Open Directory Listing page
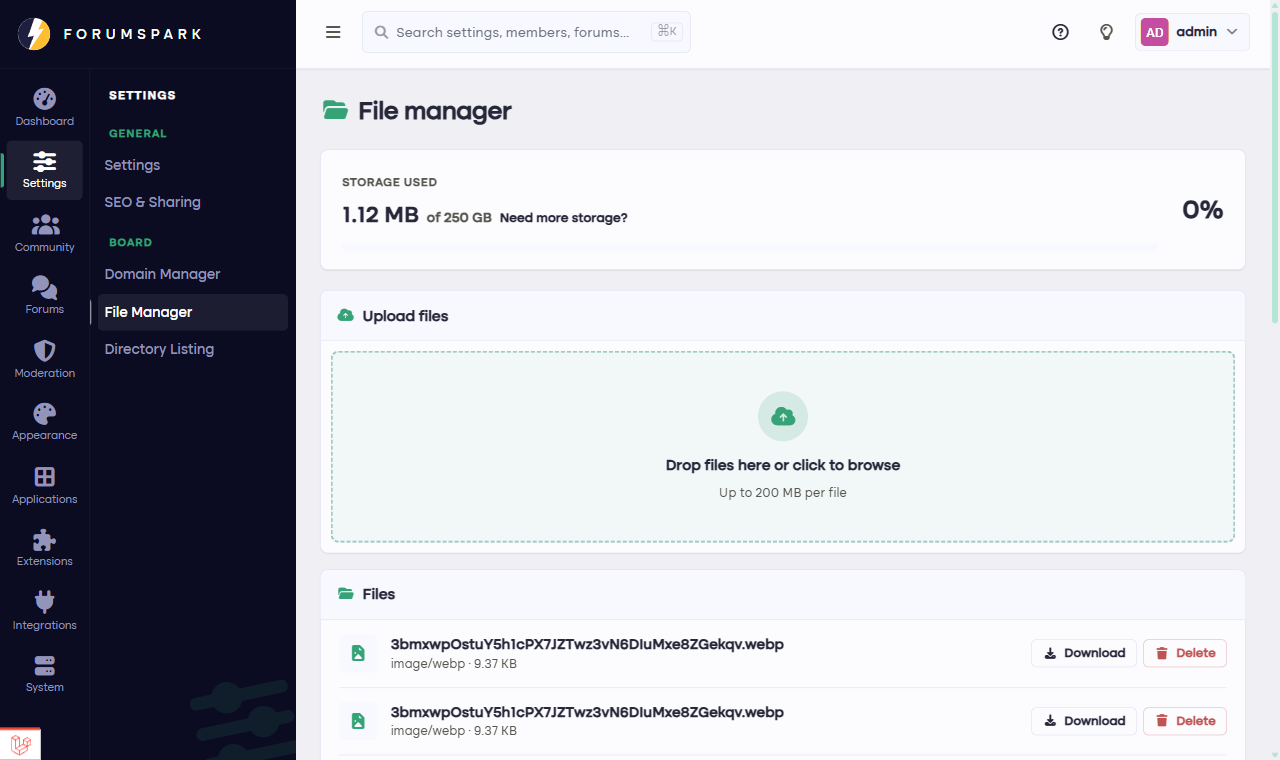The height and width of the screenshot is (760, 1280). point(159,349)
